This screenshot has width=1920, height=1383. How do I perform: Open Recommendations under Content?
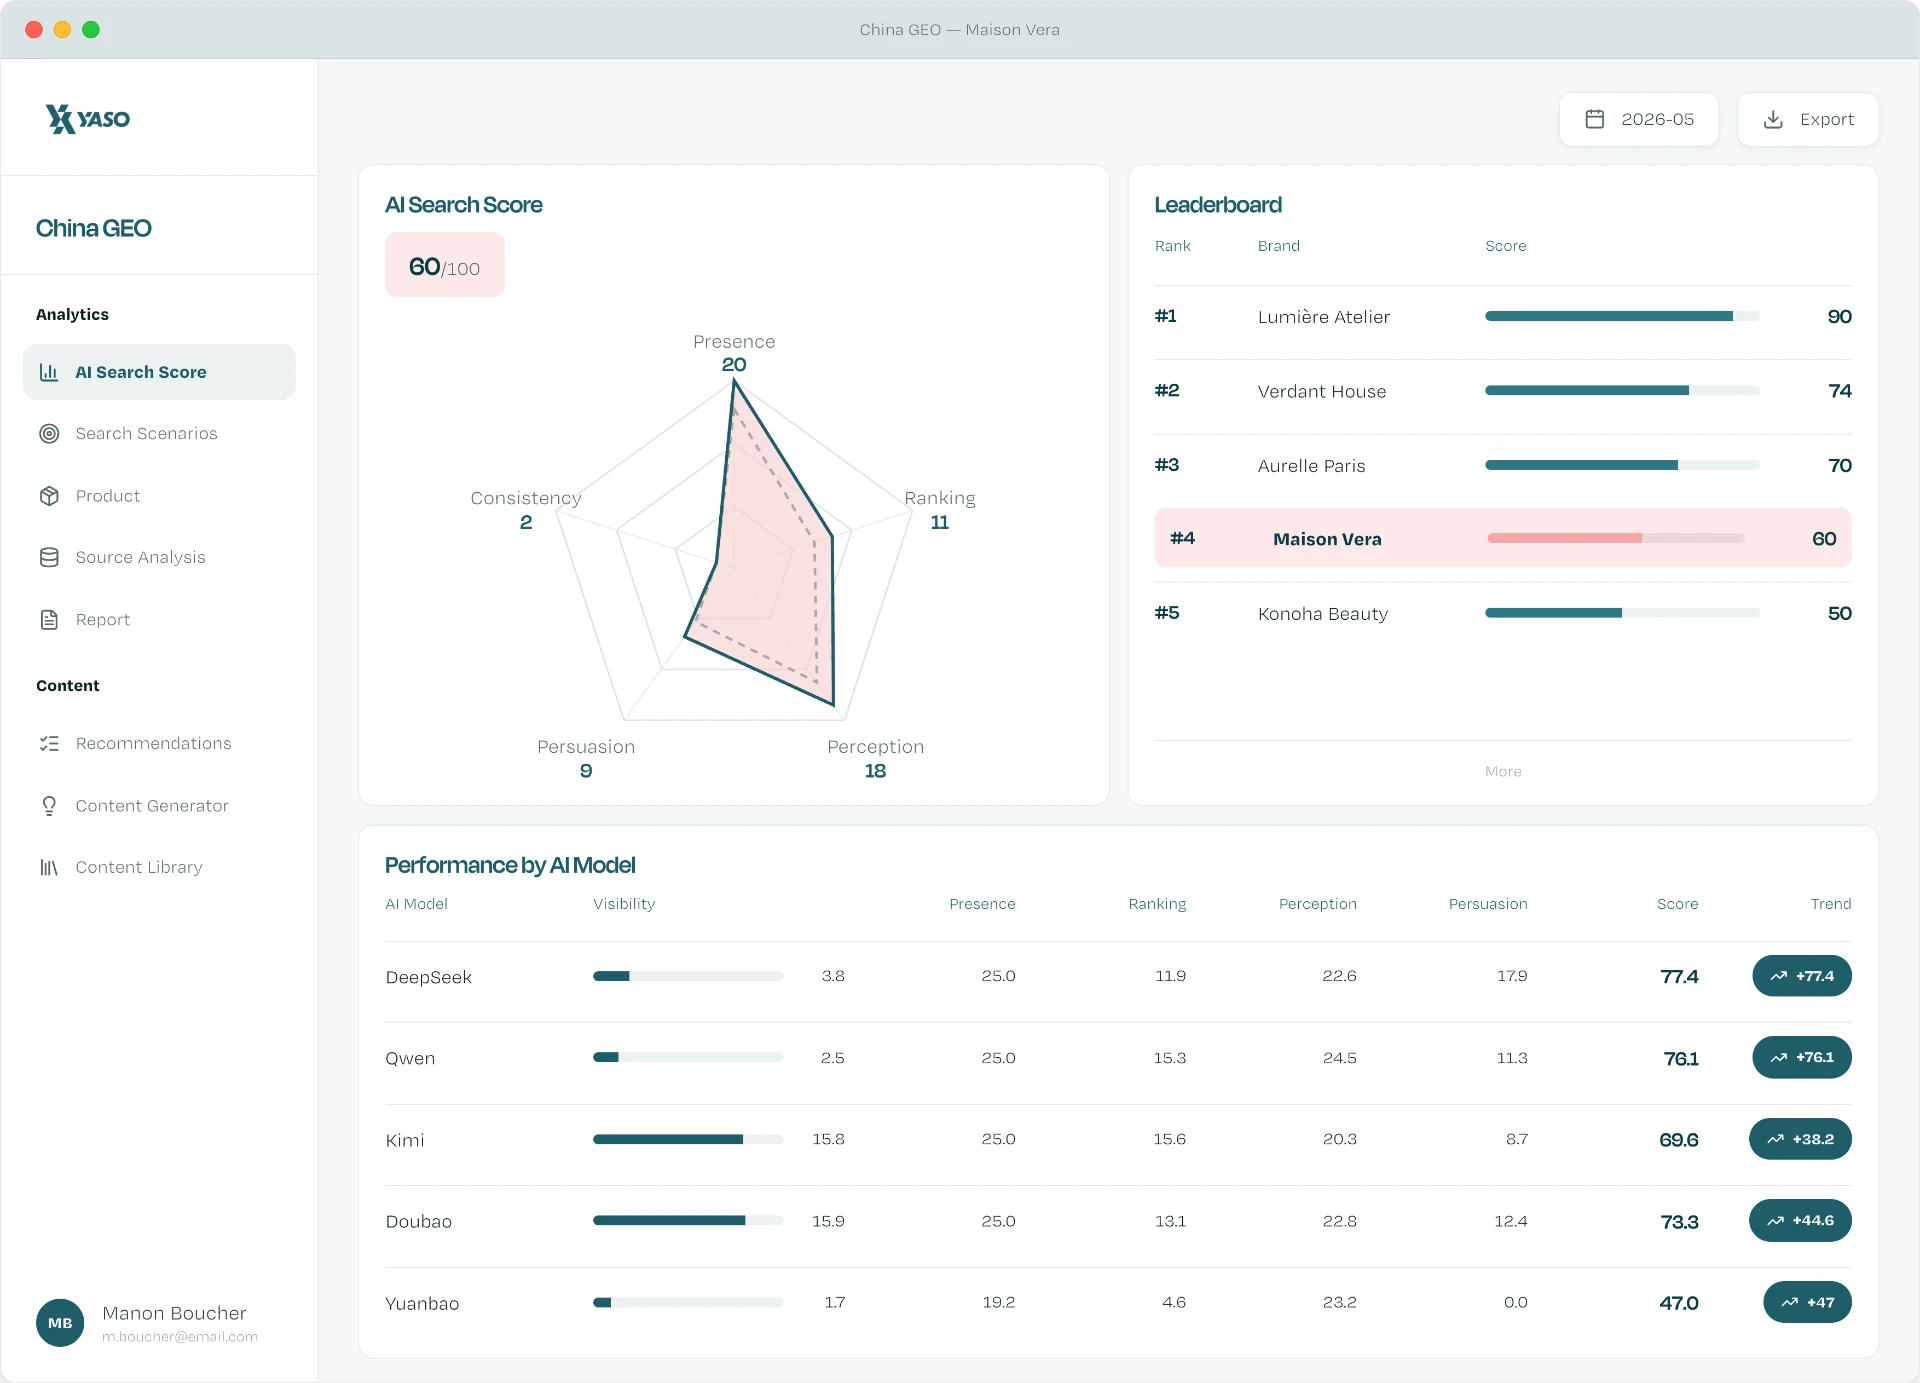tap(159, 744)
